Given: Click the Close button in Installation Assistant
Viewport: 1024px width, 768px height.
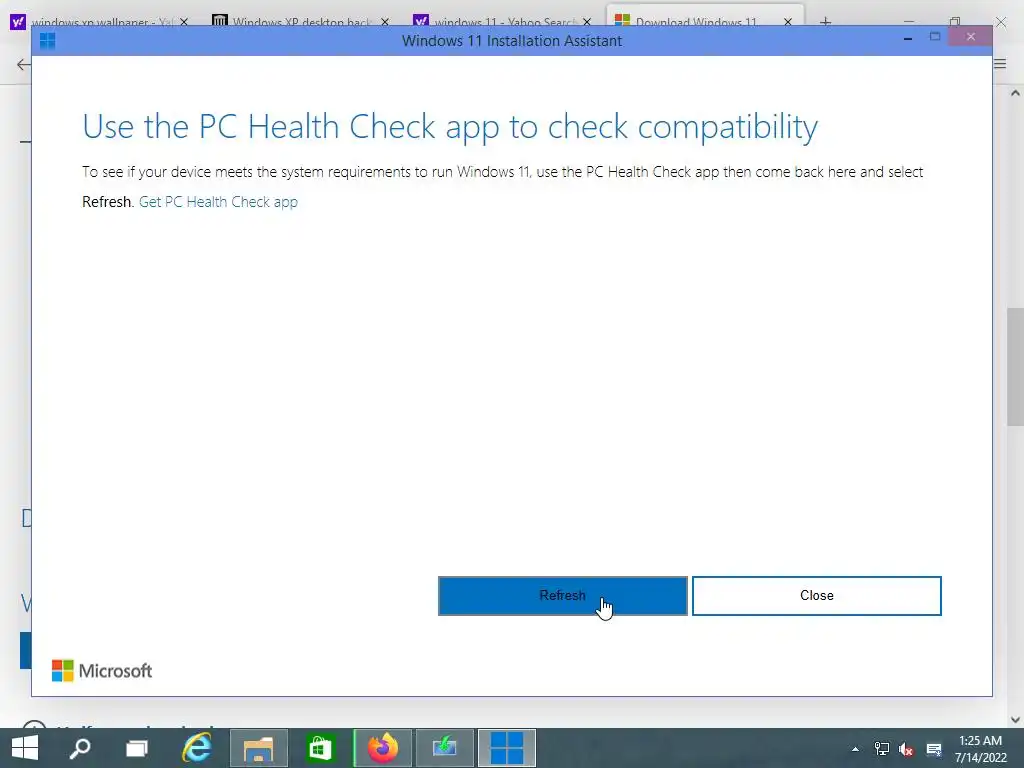Looking at the screenshot, I should [816, 596].
